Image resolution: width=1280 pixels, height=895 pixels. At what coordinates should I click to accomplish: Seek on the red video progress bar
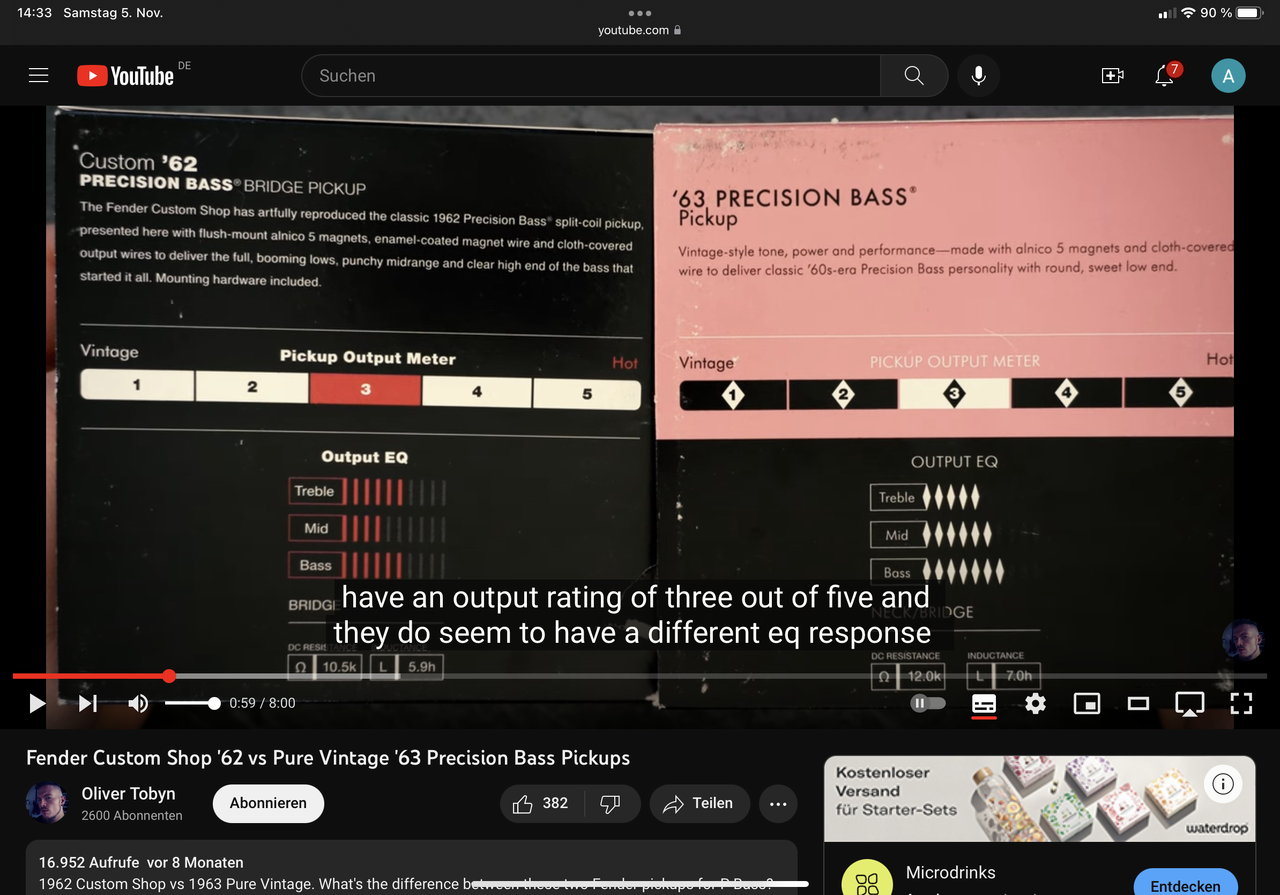[640, 677]
